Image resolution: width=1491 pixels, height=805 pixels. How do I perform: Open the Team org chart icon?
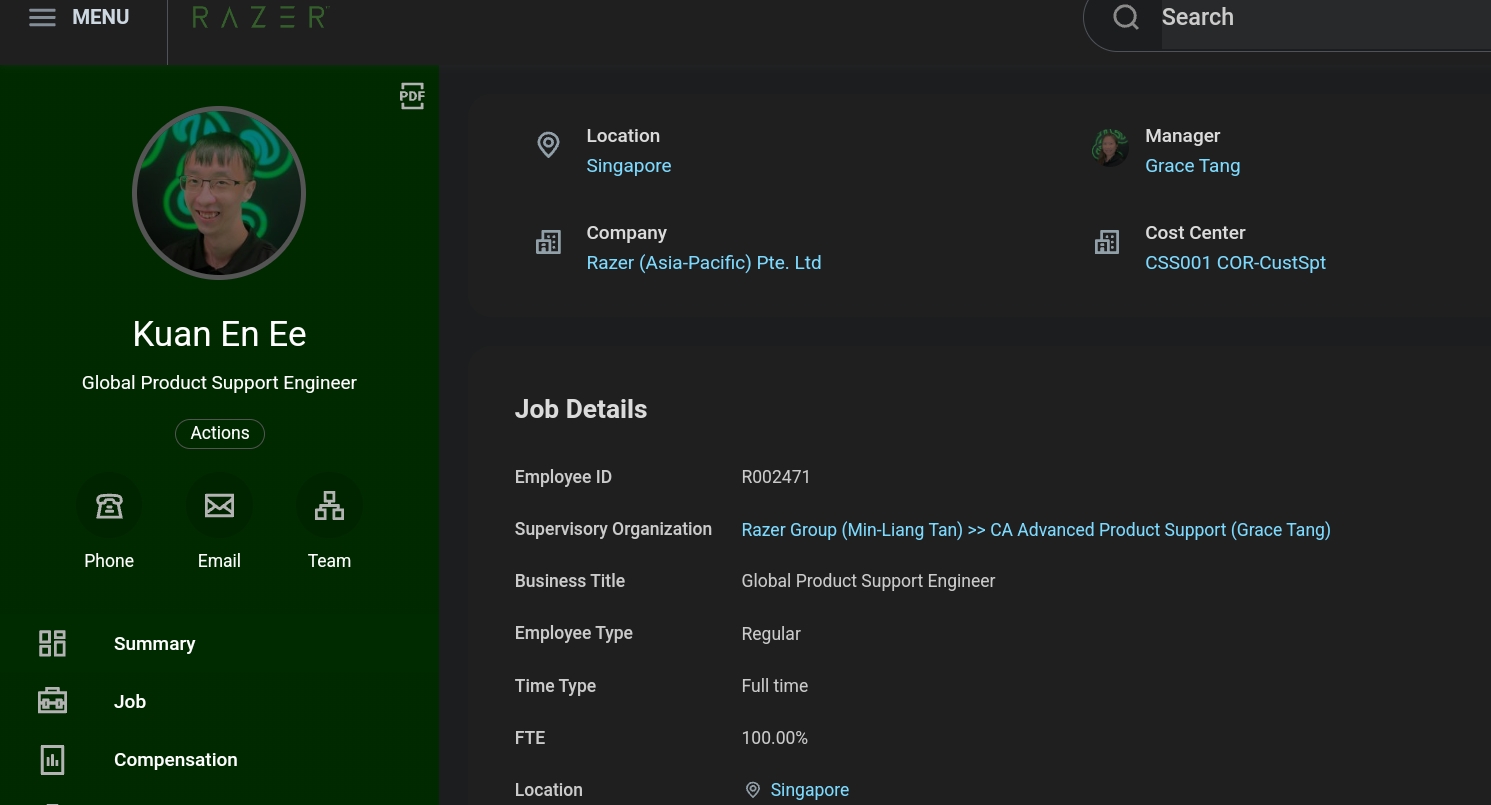pyautogui.click(x=329, y=506)
